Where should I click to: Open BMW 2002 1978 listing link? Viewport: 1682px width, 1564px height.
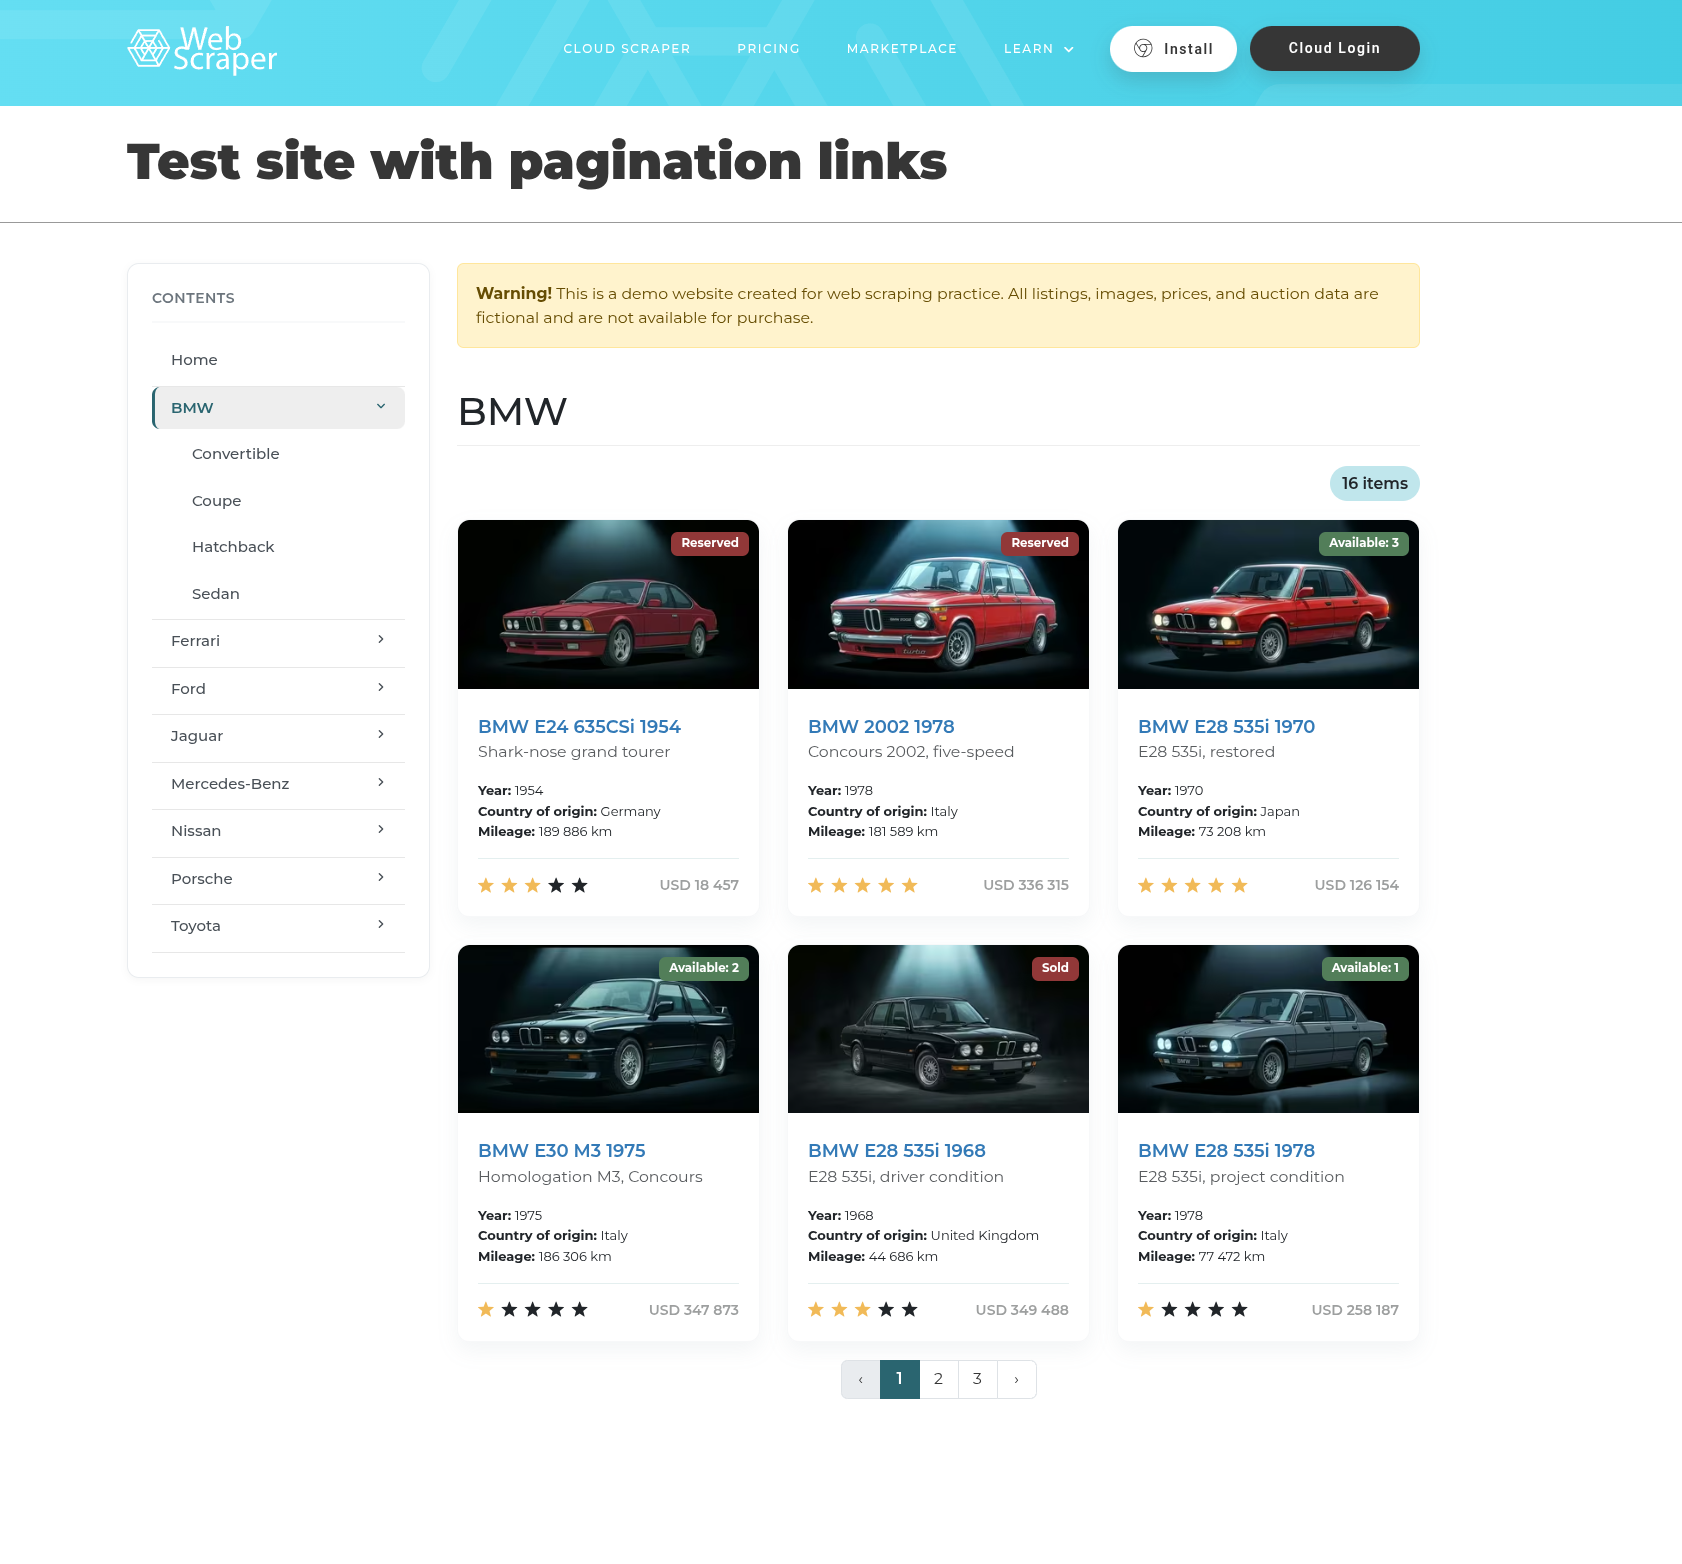click(881, 727)
